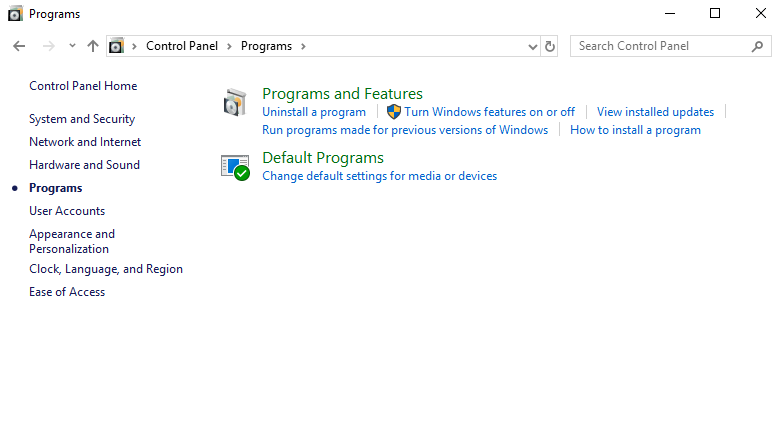Open the Recent locations dropdown
The height and width of the screenshot is (448, 779).
(x=72, y=46)
